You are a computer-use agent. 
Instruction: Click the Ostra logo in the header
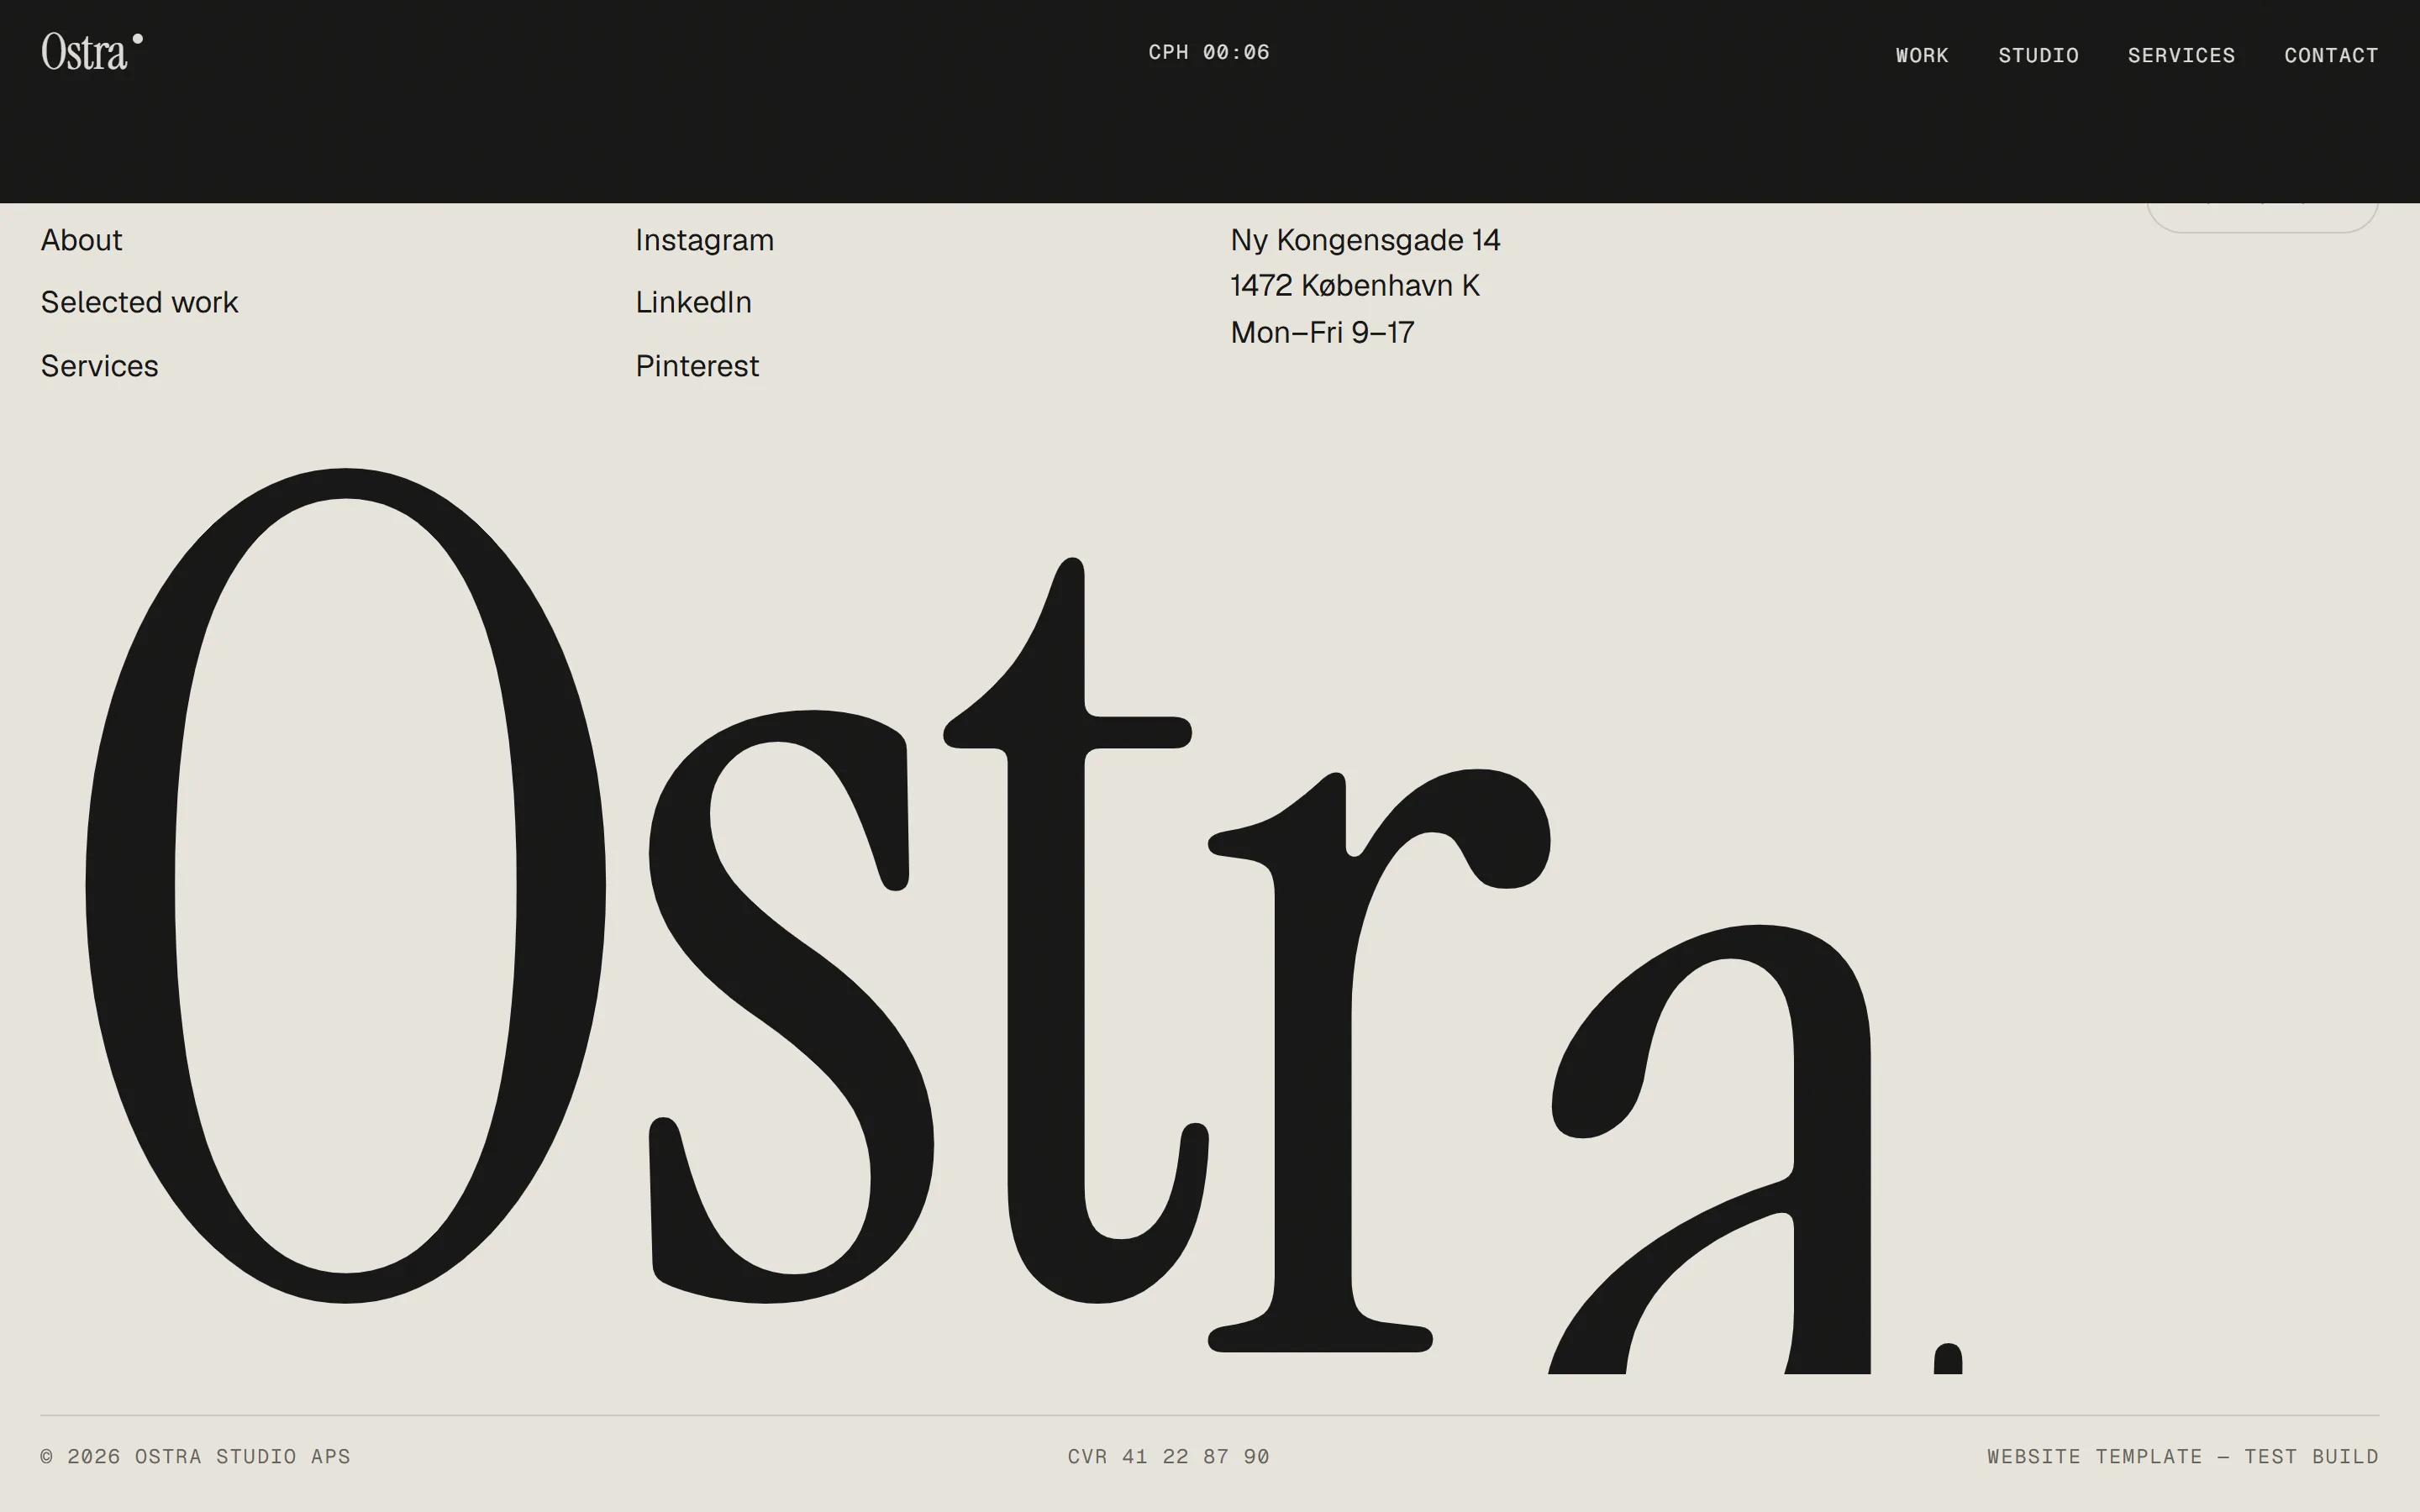(92, 52)
